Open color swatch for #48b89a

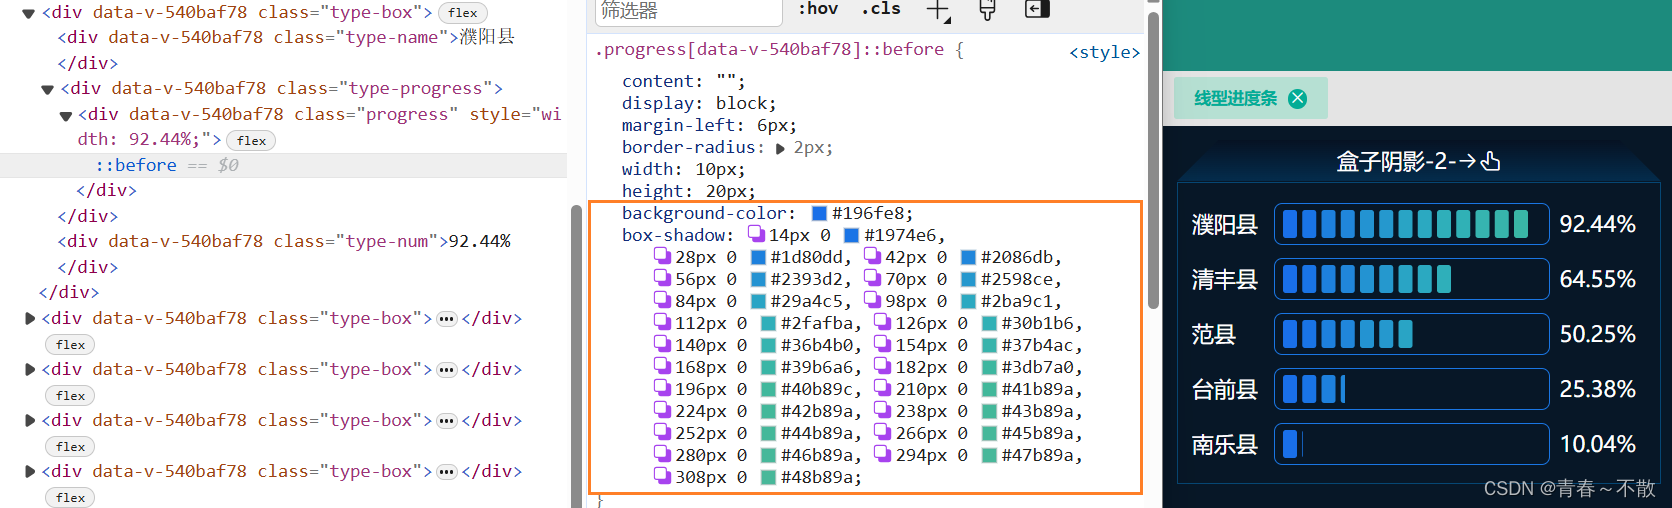pyautogui.click(x=767, y=477)
